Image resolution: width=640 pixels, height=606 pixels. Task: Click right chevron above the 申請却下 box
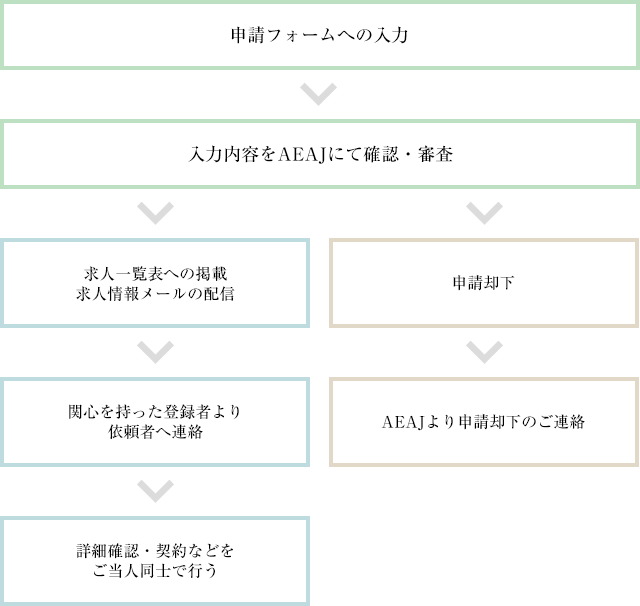(x=484, y=213)
